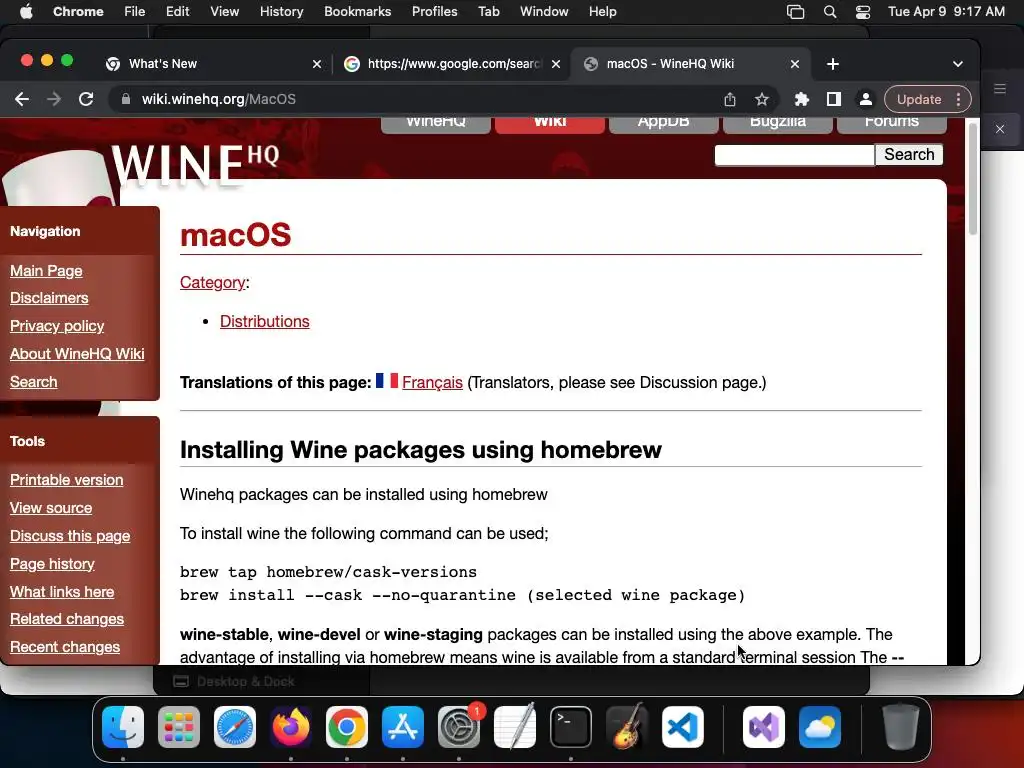1024x768 pixels.
Task: Click the wiki search input field
Action: pyautogui.click(x=794, y=155)
